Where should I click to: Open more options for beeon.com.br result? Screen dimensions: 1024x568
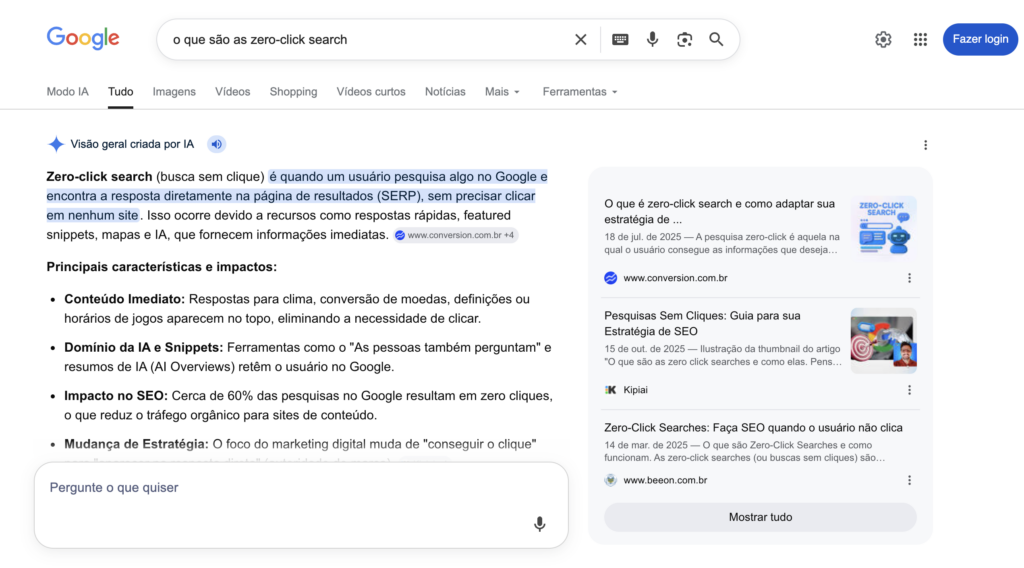909,480
